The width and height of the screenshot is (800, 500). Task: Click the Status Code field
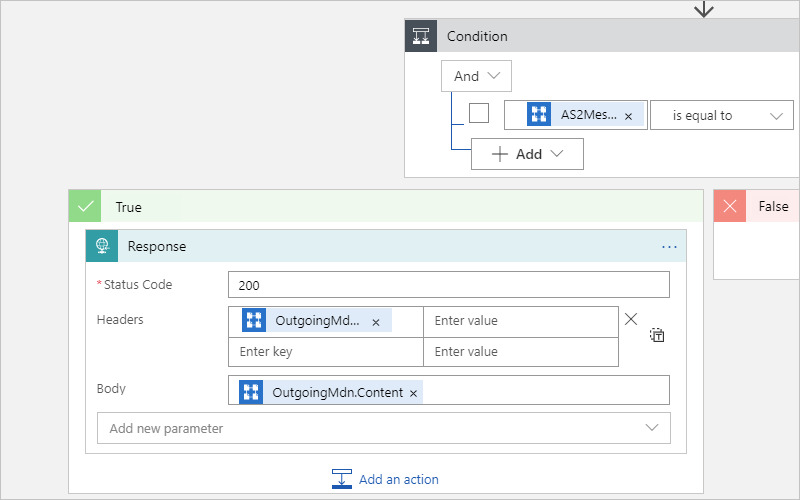pyautogui.click(x=448, y=285)
